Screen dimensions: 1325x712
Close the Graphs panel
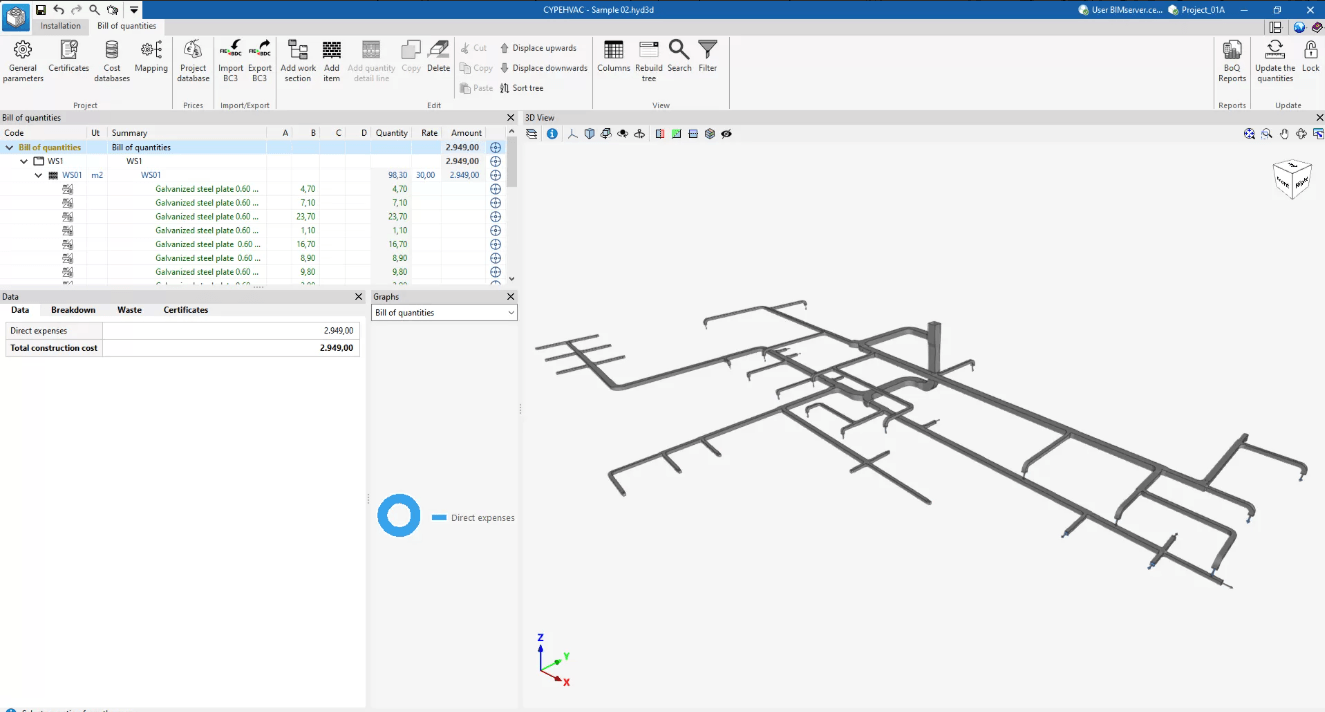tap(511, 297)
